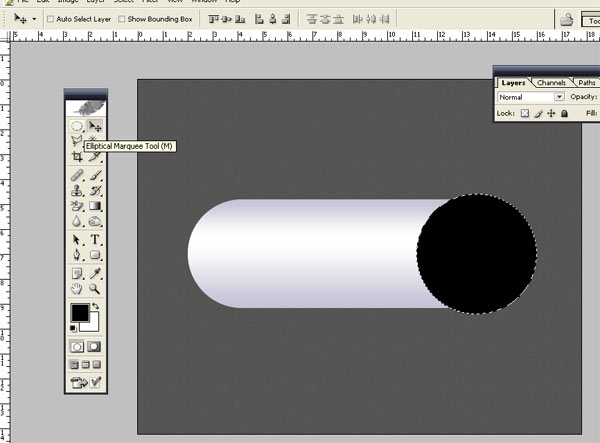Image resolution: width=600 pixels, height=443 pixels.
Task: Open the Normal blend mode dropdown
Action: click(531, 97)
